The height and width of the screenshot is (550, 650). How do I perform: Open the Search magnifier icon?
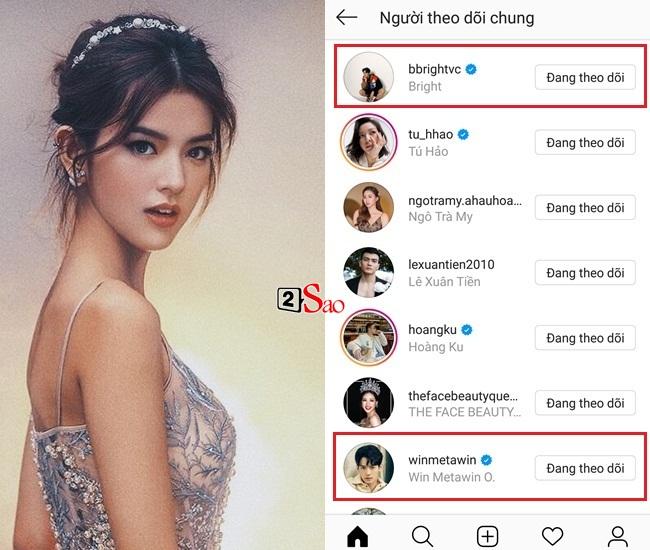[422, 536]
